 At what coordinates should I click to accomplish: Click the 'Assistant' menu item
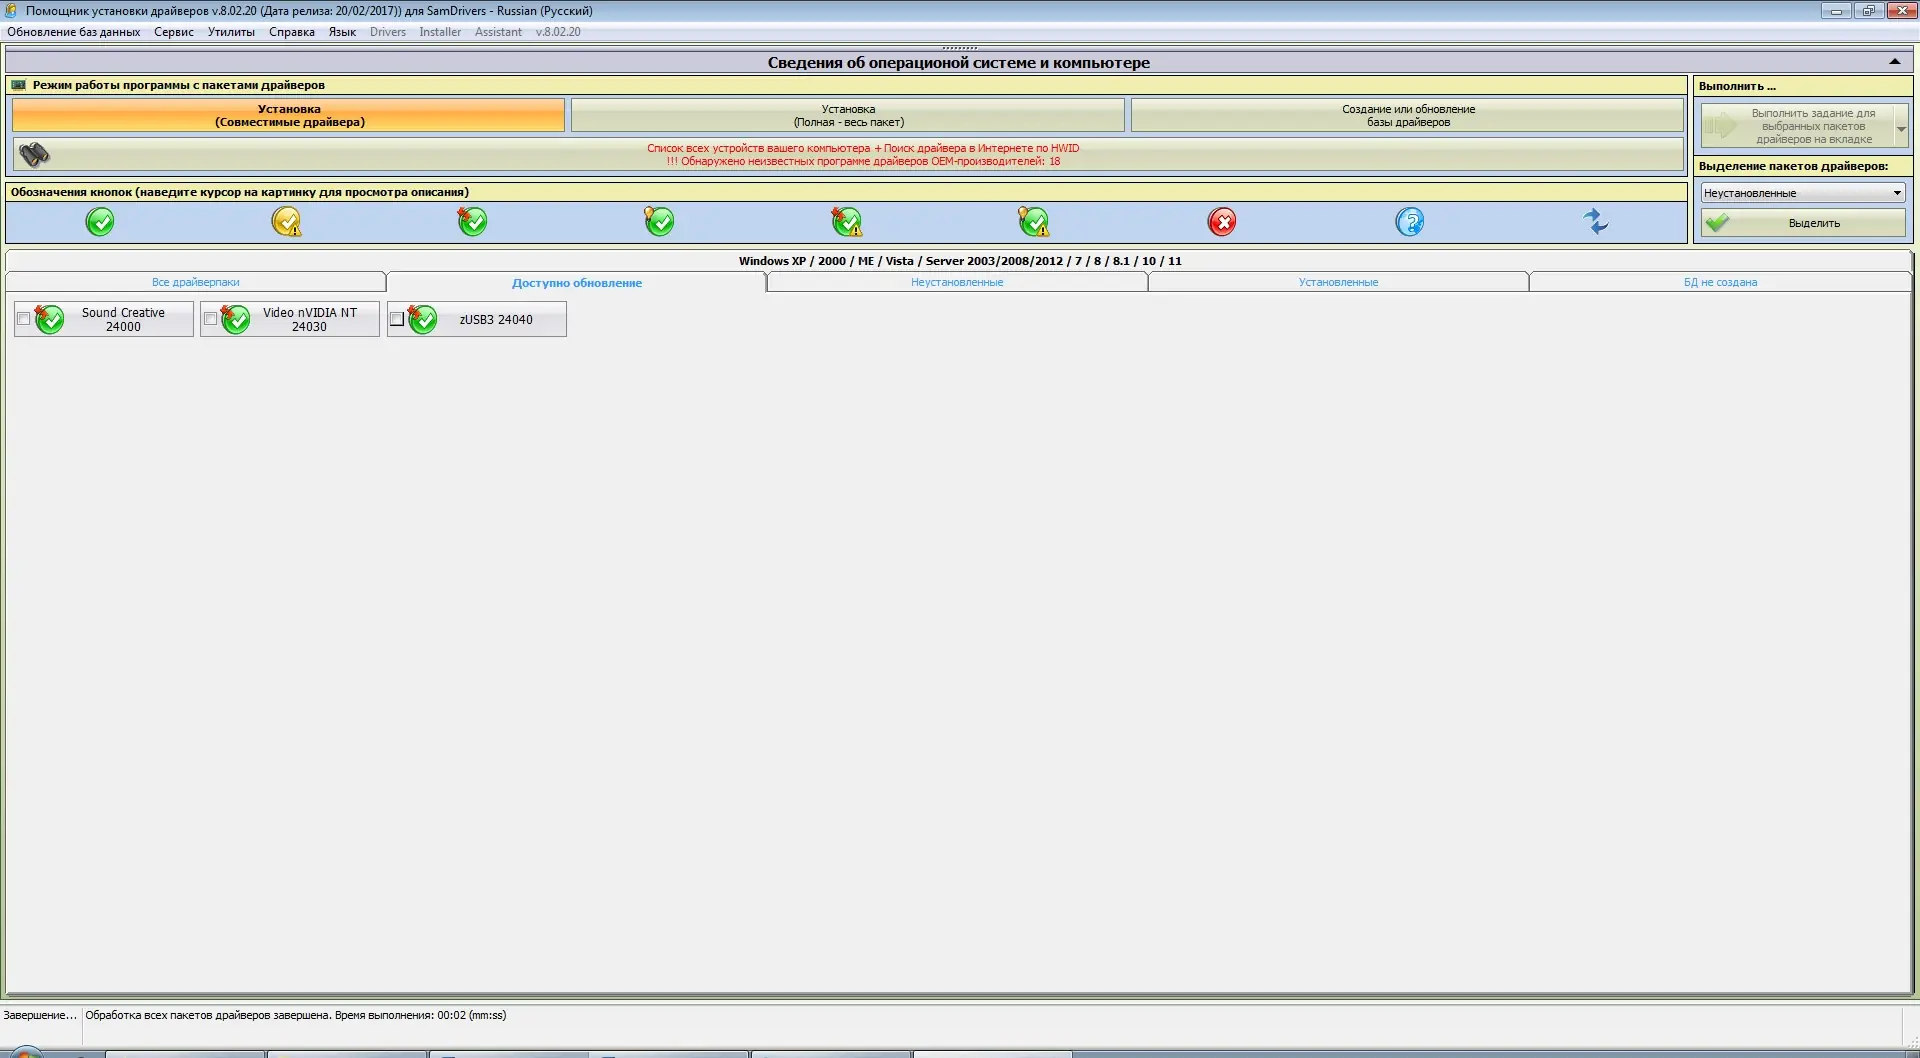pyautogui.click(x=498, y=32)
